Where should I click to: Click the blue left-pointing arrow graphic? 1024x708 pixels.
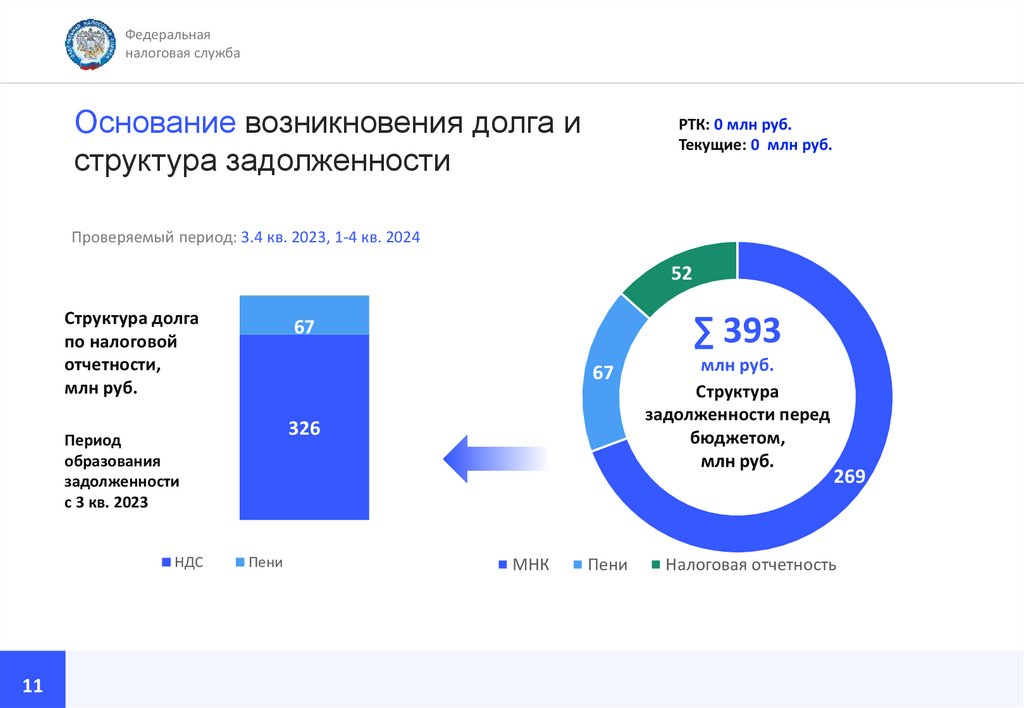496,459
